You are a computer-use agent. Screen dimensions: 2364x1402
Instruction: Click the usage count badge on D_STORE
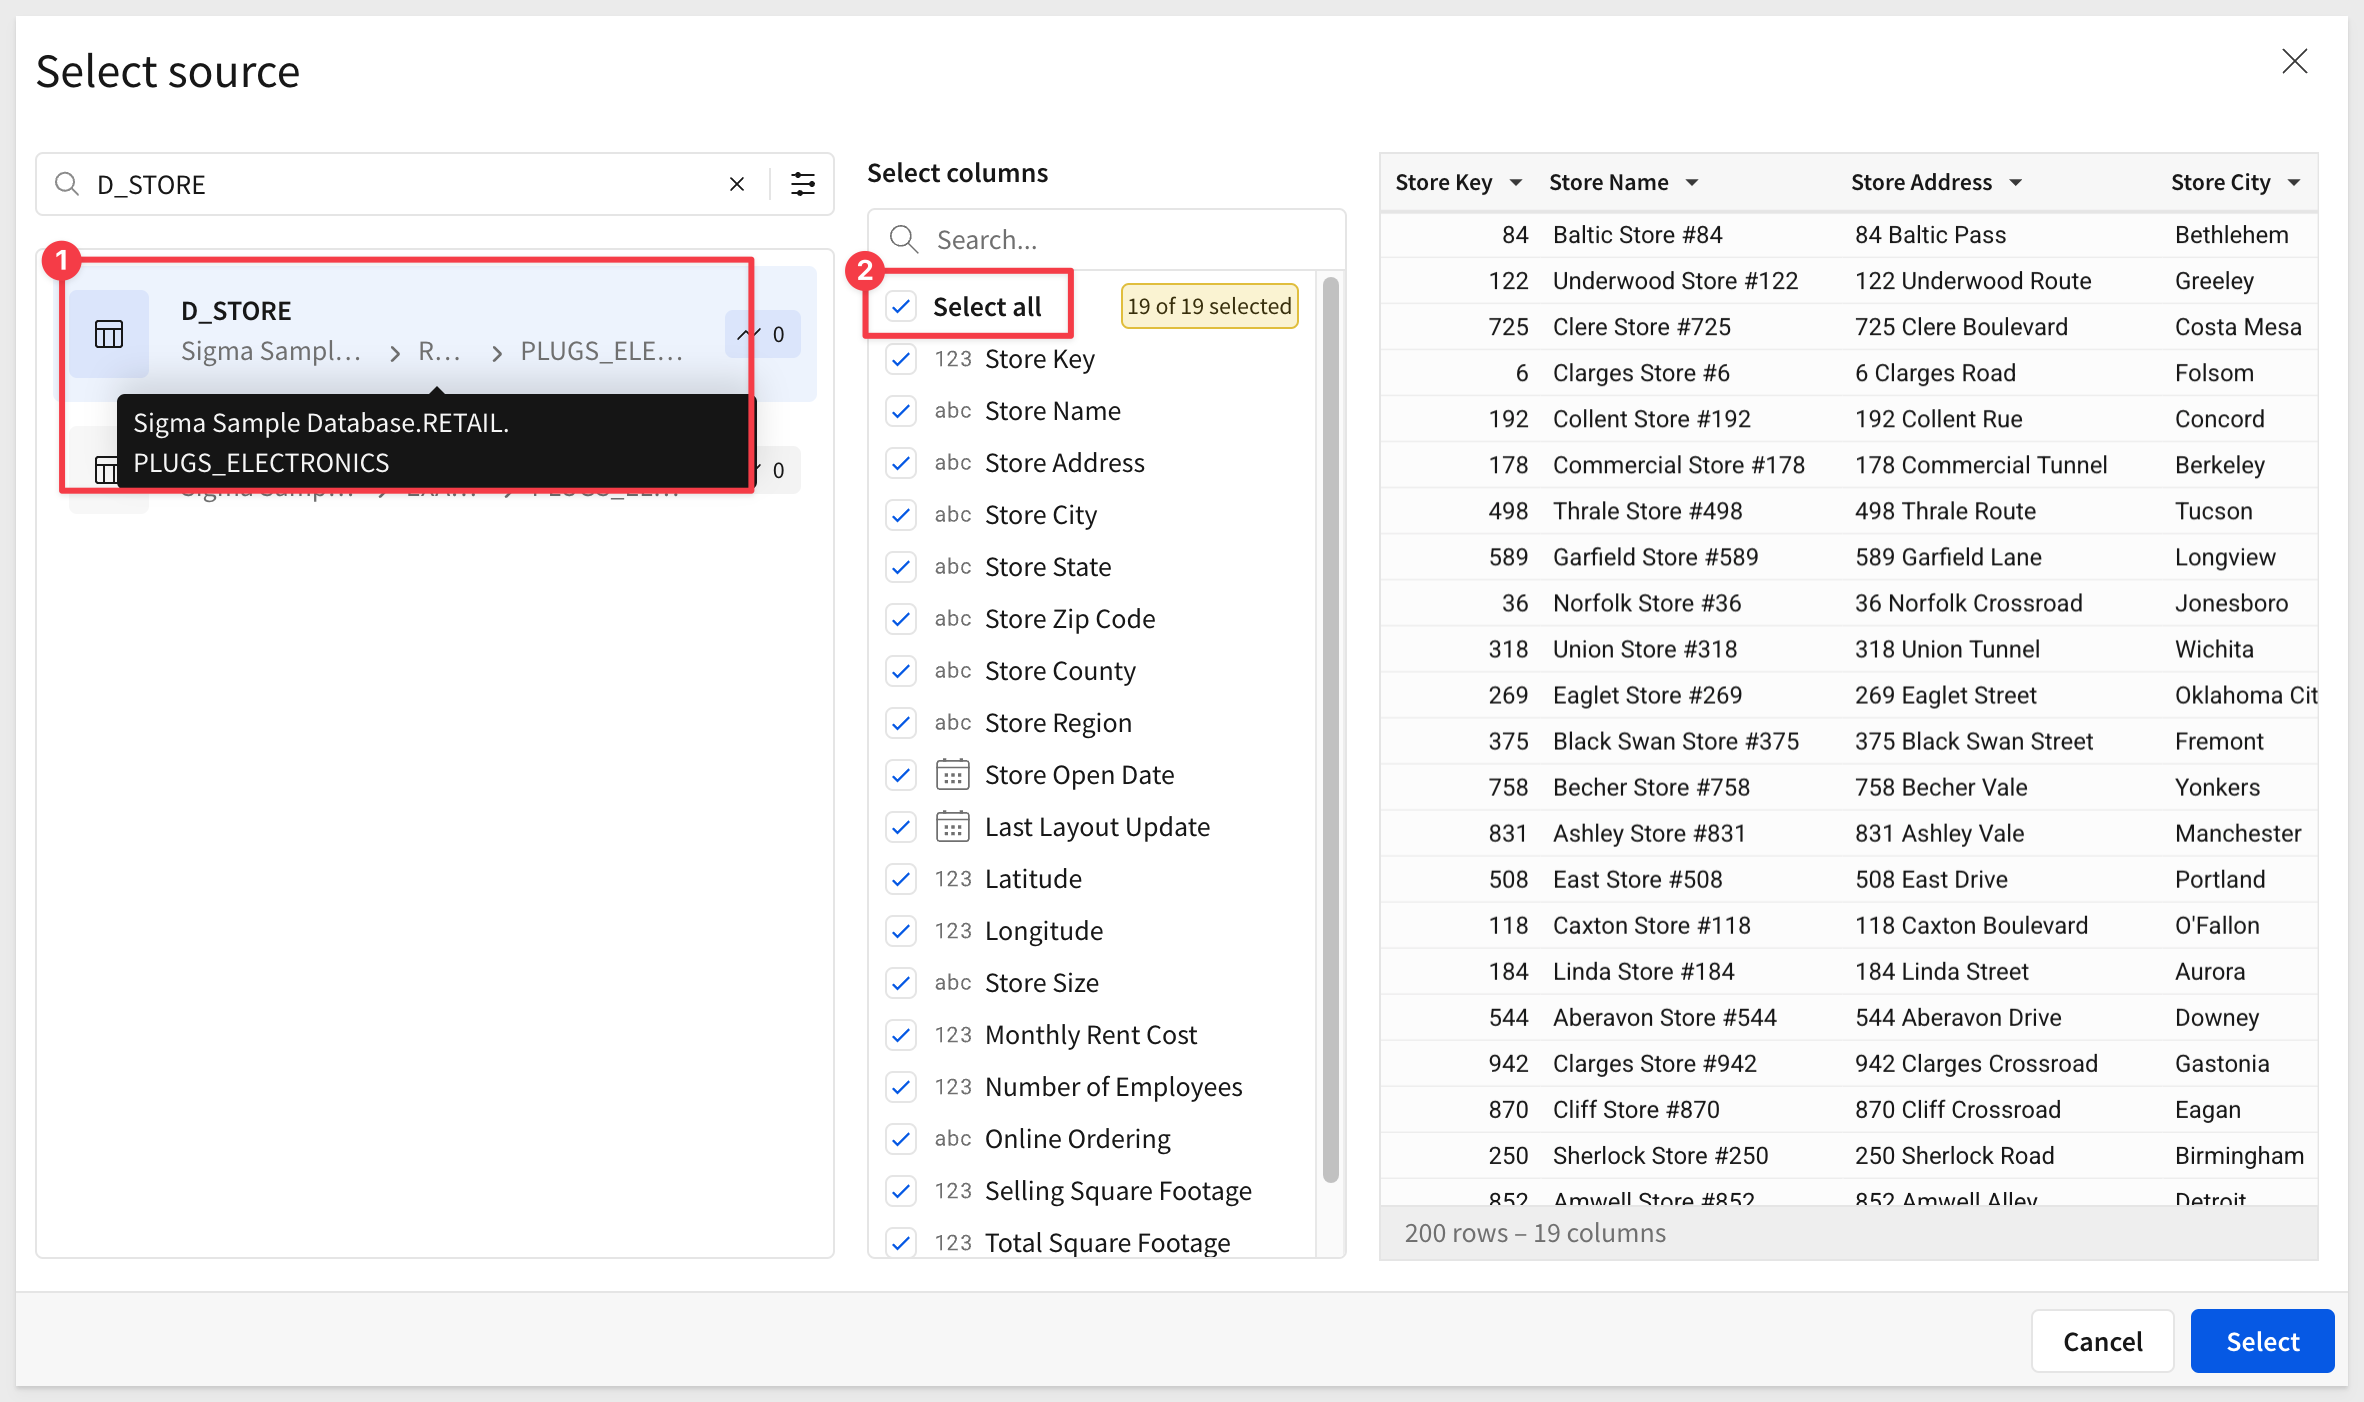pyautogui.click(x=762, y=334)
